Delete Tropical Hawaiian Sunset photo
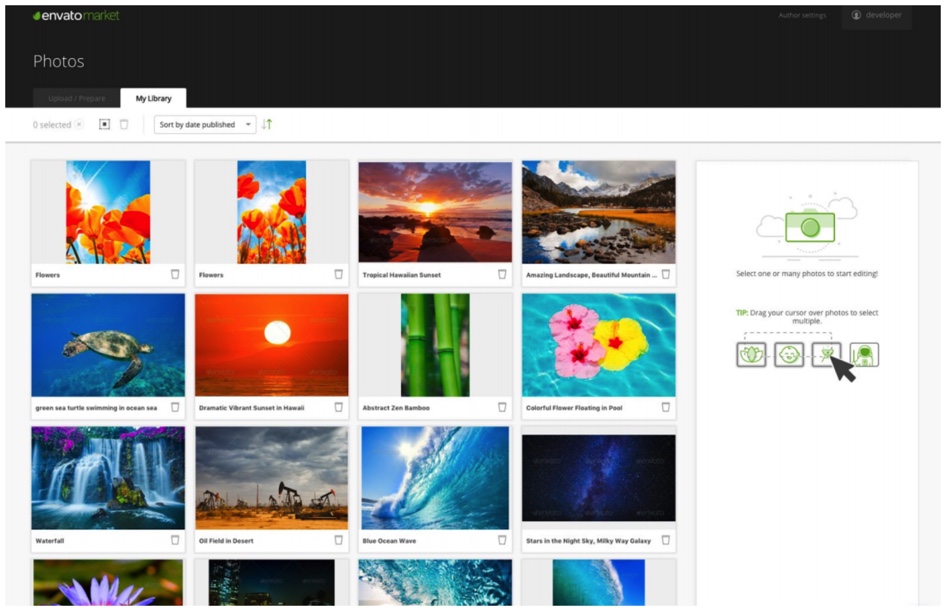The width and height of the screenshot is (947, 612). (502, 274)
